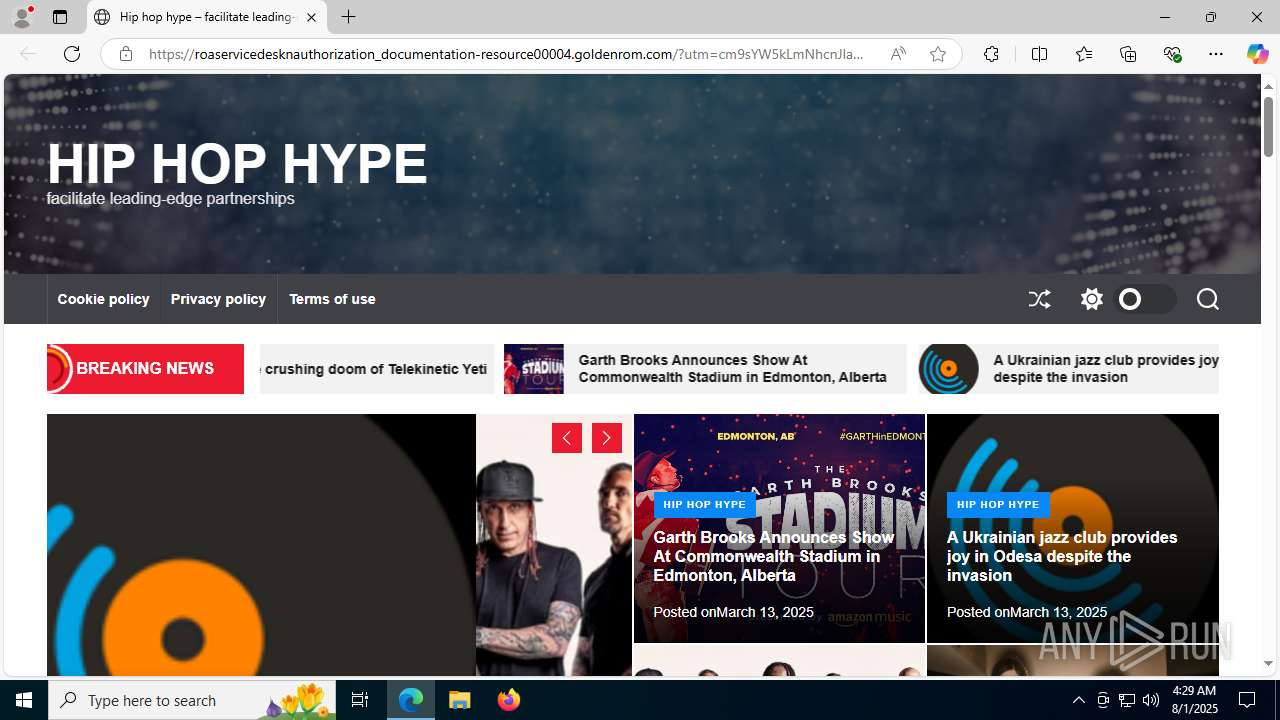Open Terms of use menu item
The width and height of the screenshot is (1280, 720).
pos(332,299)
